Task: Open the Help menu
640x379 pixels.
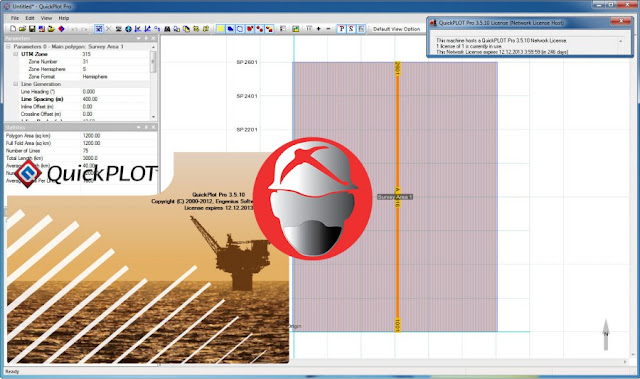Action: point(64,18)
